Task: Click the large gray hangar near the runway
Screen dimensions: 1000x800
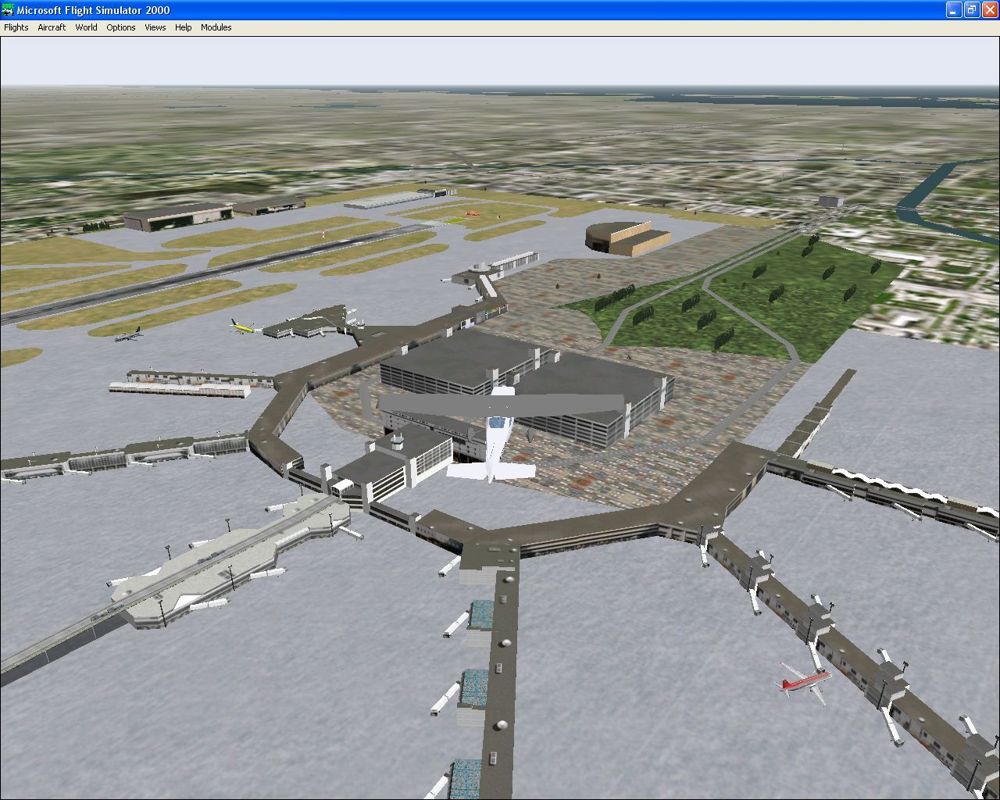Action: point(178,215)
